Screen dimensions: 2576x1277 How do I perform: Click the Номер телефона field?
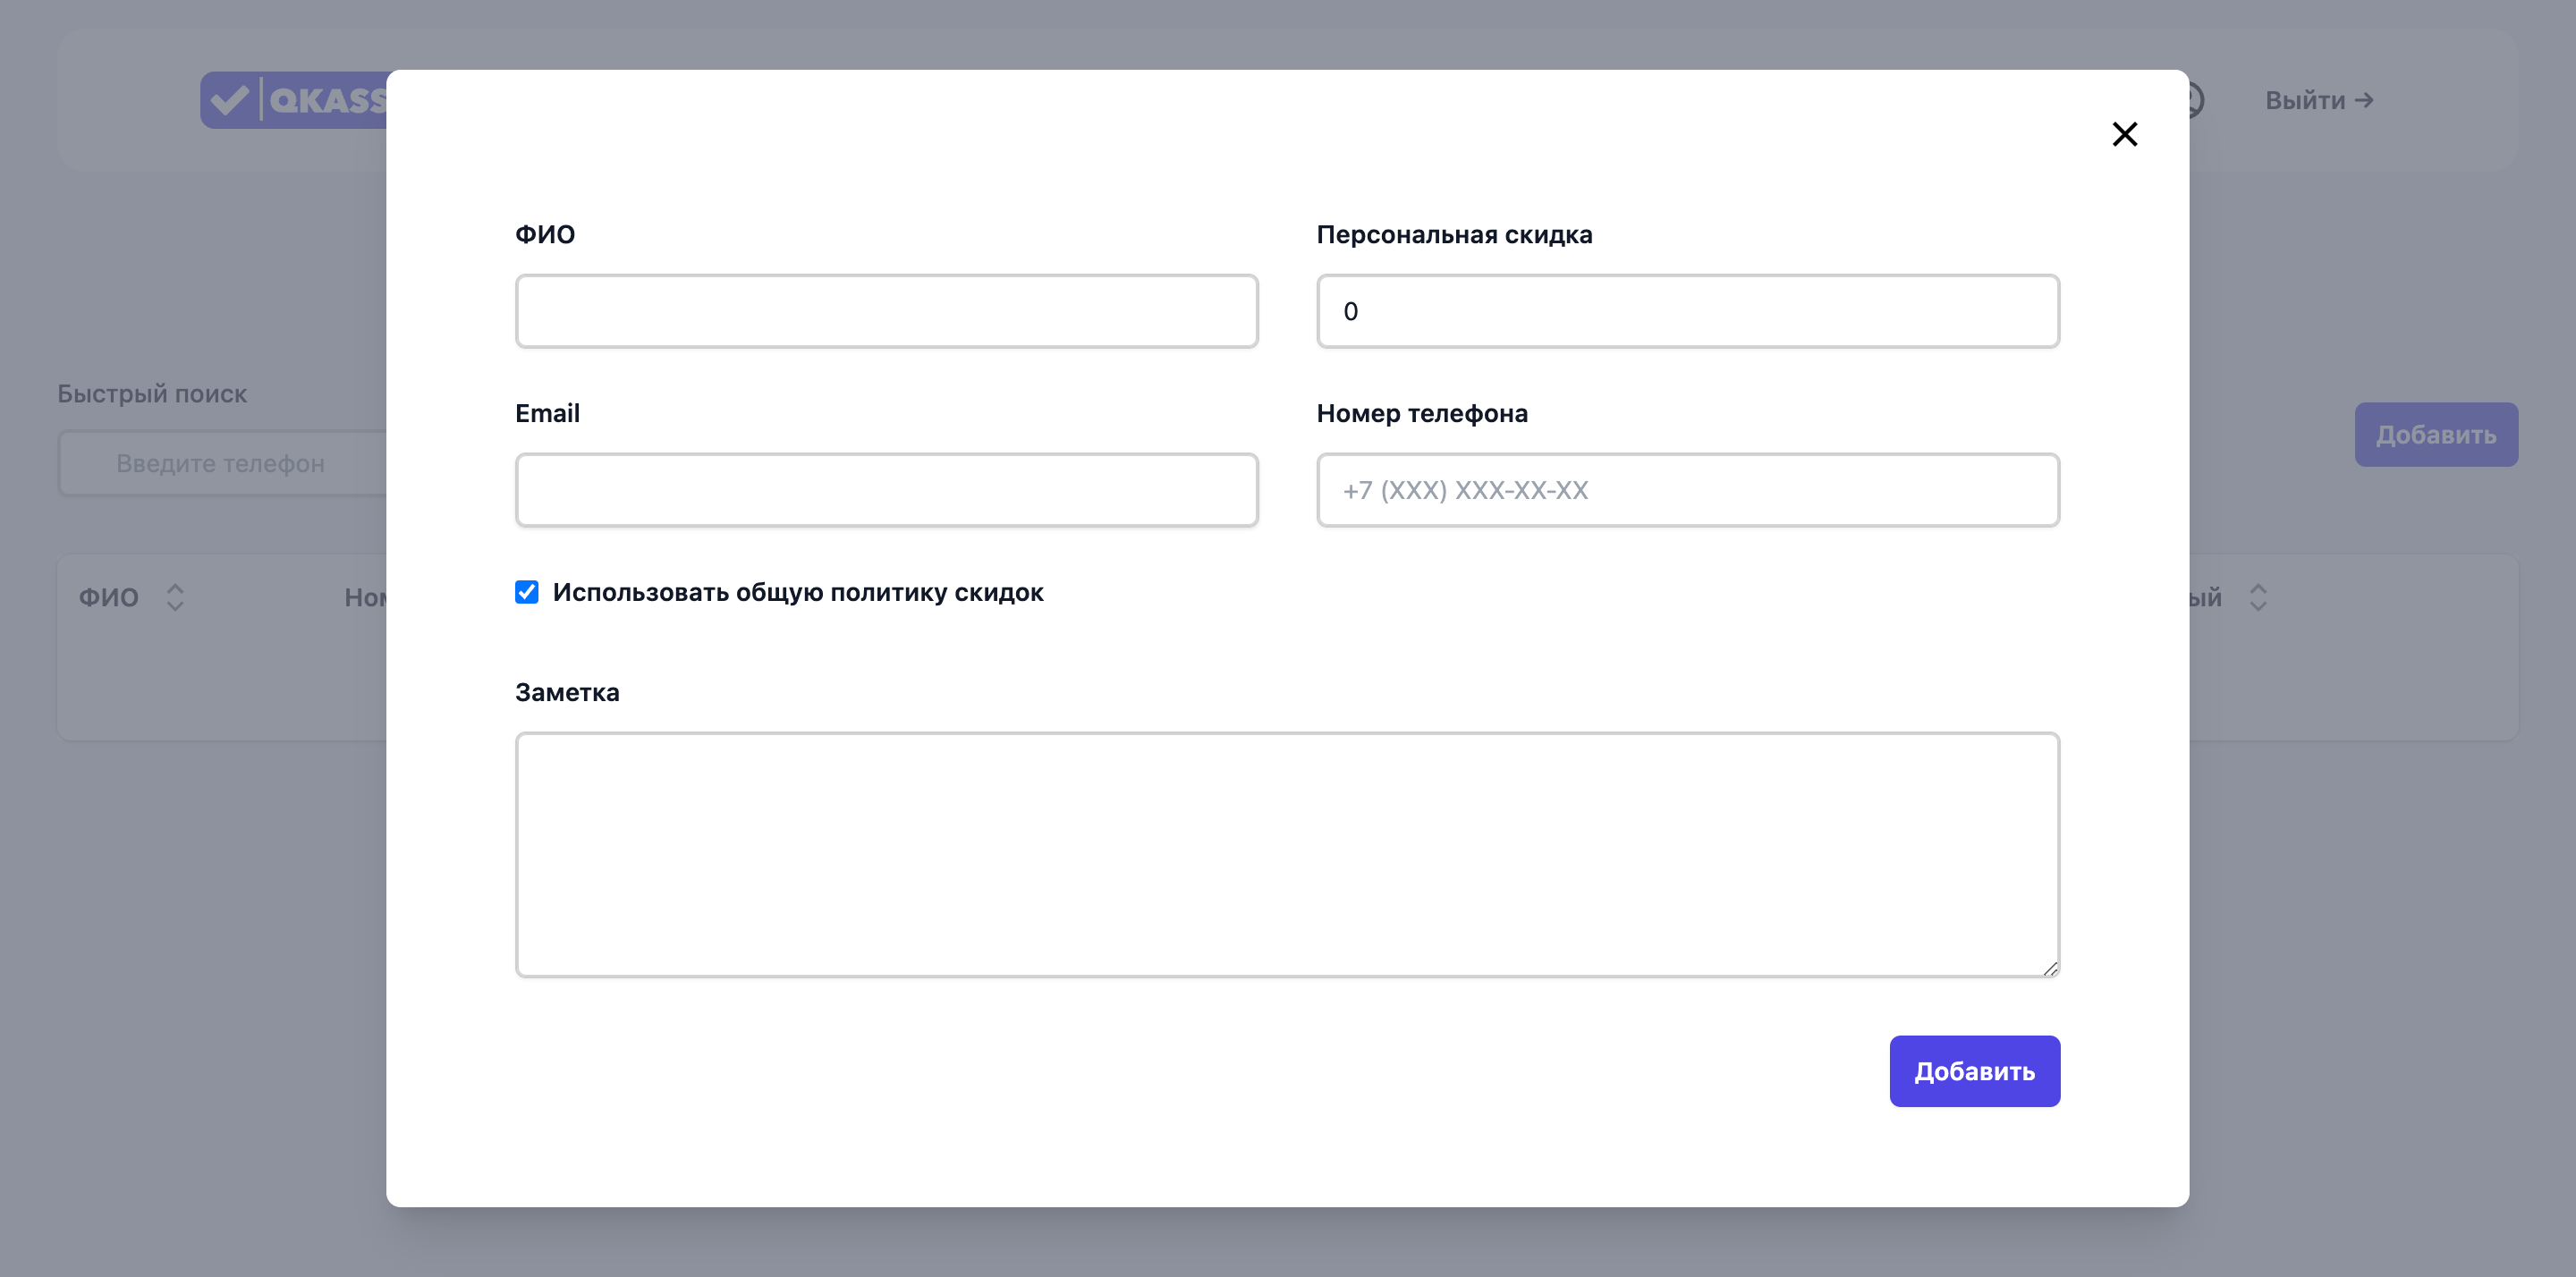pyautogui.click(x=1687, y=490)
